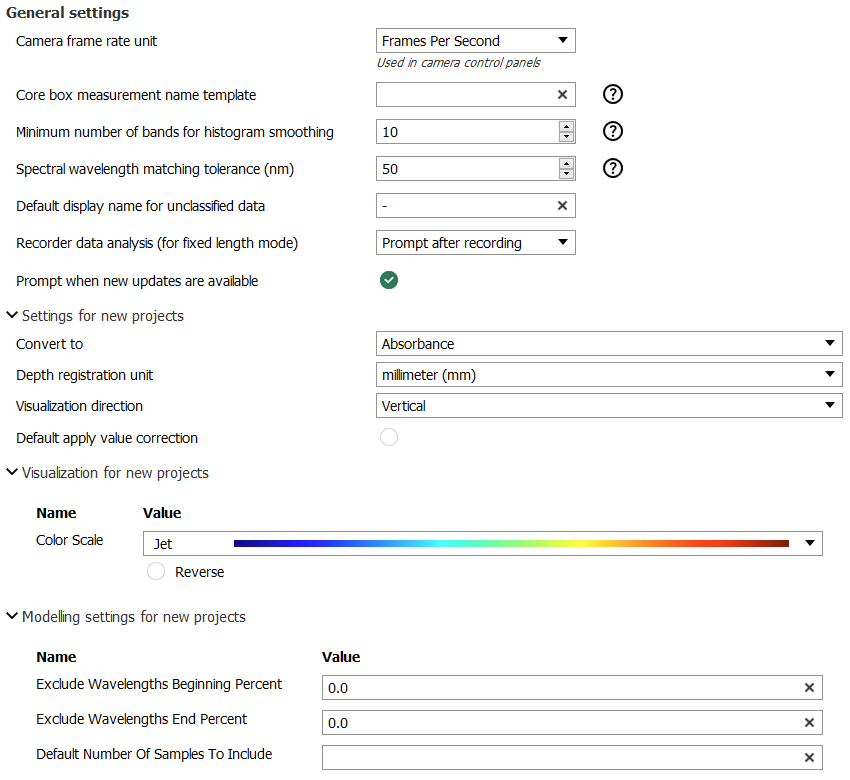Clear Exclude Wavelengths End Percent value
The width and height of the screenshot is (850, 780).
pos(809,723)
